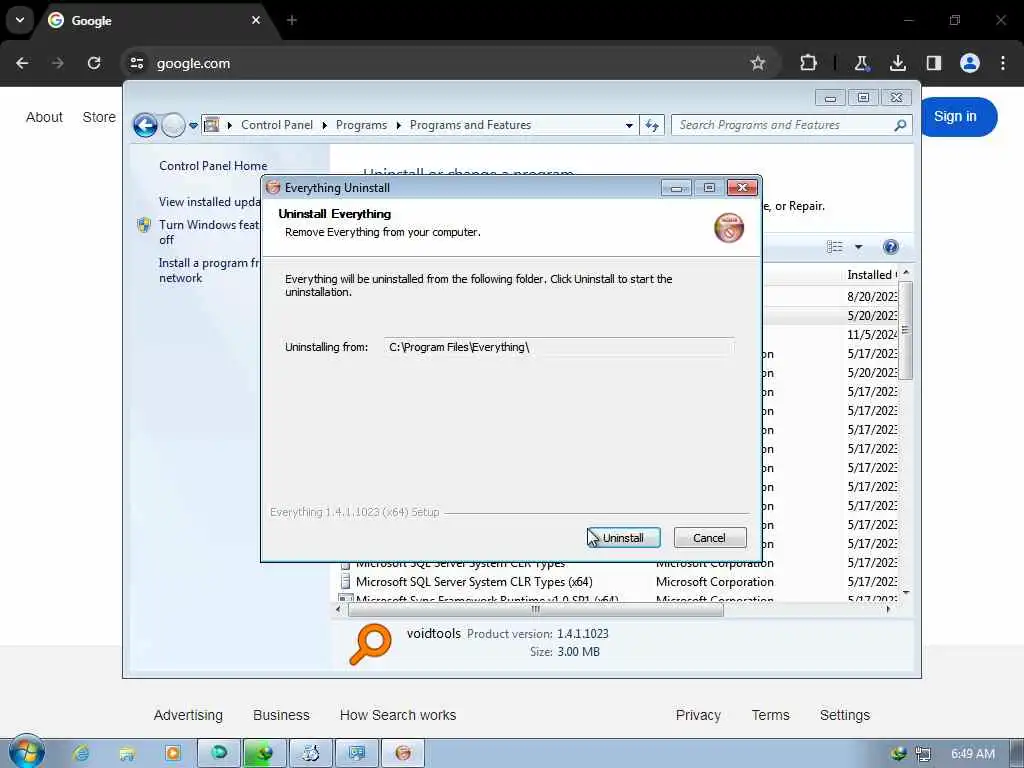
Task: Click the google.com address bar
Action: pyautogui.click(x=451, y=63)
